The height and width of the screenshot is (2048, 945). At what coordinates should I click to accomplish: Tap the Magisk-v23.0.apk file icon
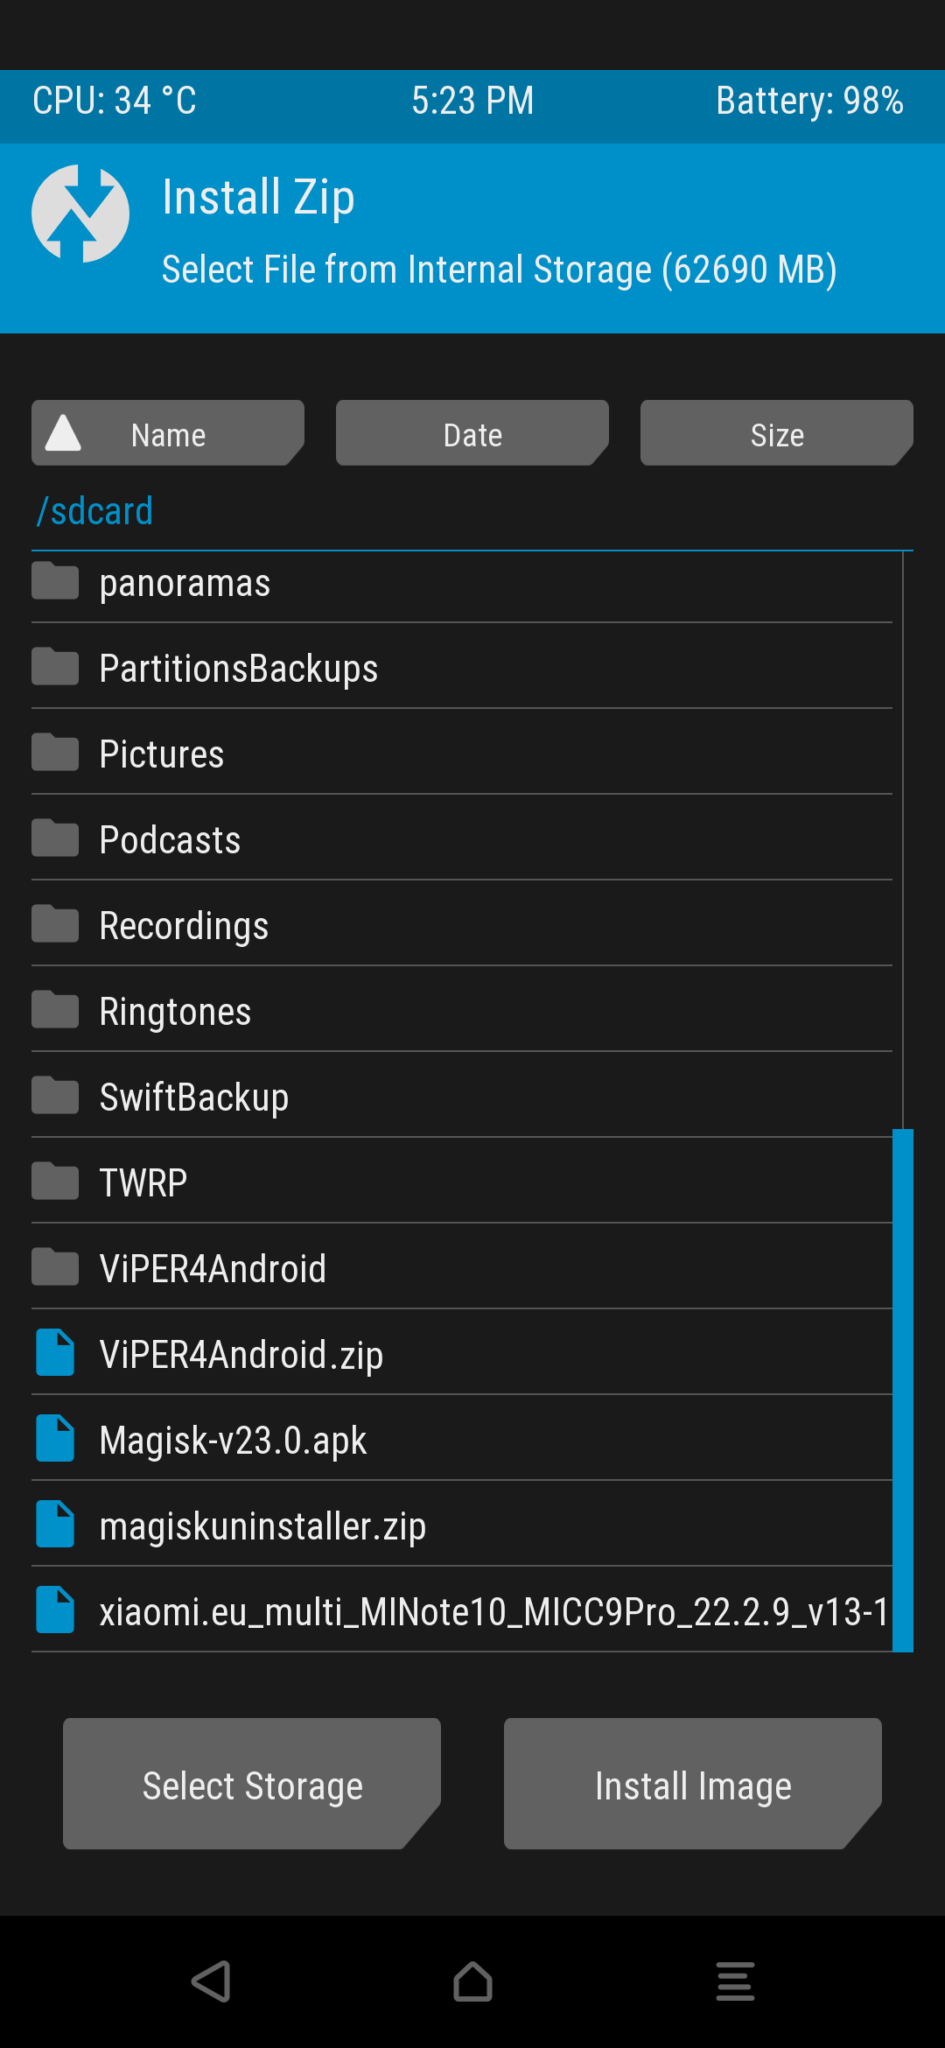(x=55, y=1439)
